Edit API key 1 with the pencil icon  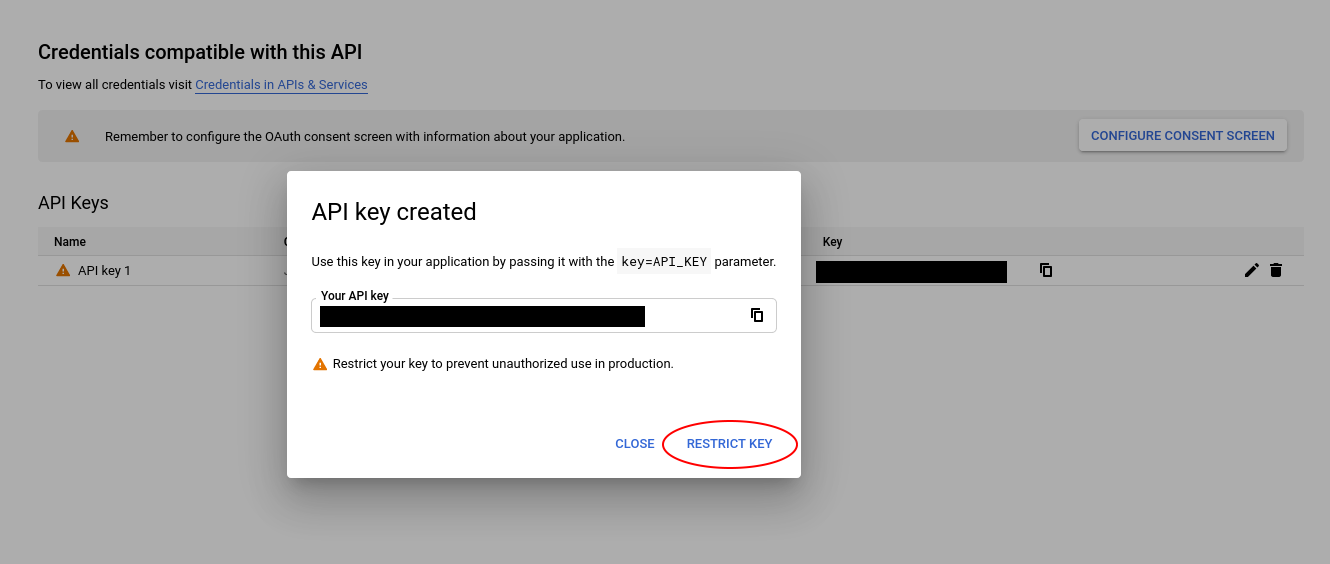(x=1251, y=270)
